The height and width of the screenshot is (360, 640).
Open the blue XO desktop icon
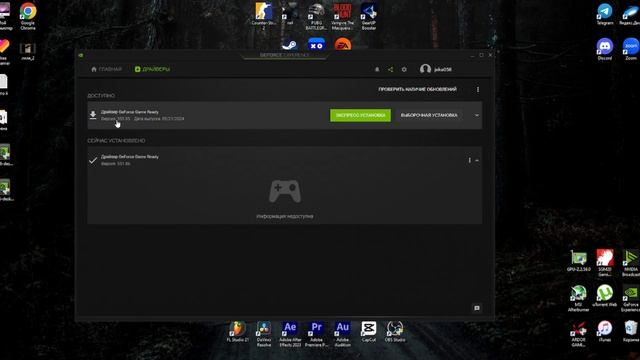[316, 44]
